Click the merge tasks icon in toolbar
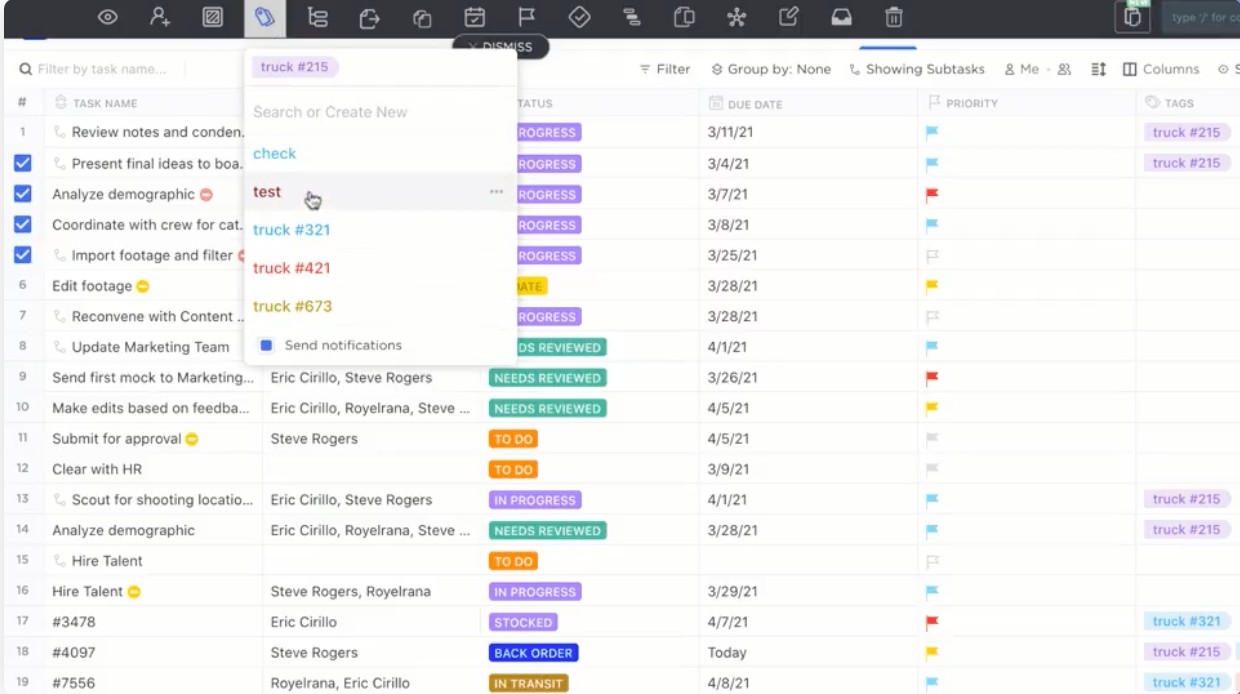1240x694 pixels. (684, 17)
